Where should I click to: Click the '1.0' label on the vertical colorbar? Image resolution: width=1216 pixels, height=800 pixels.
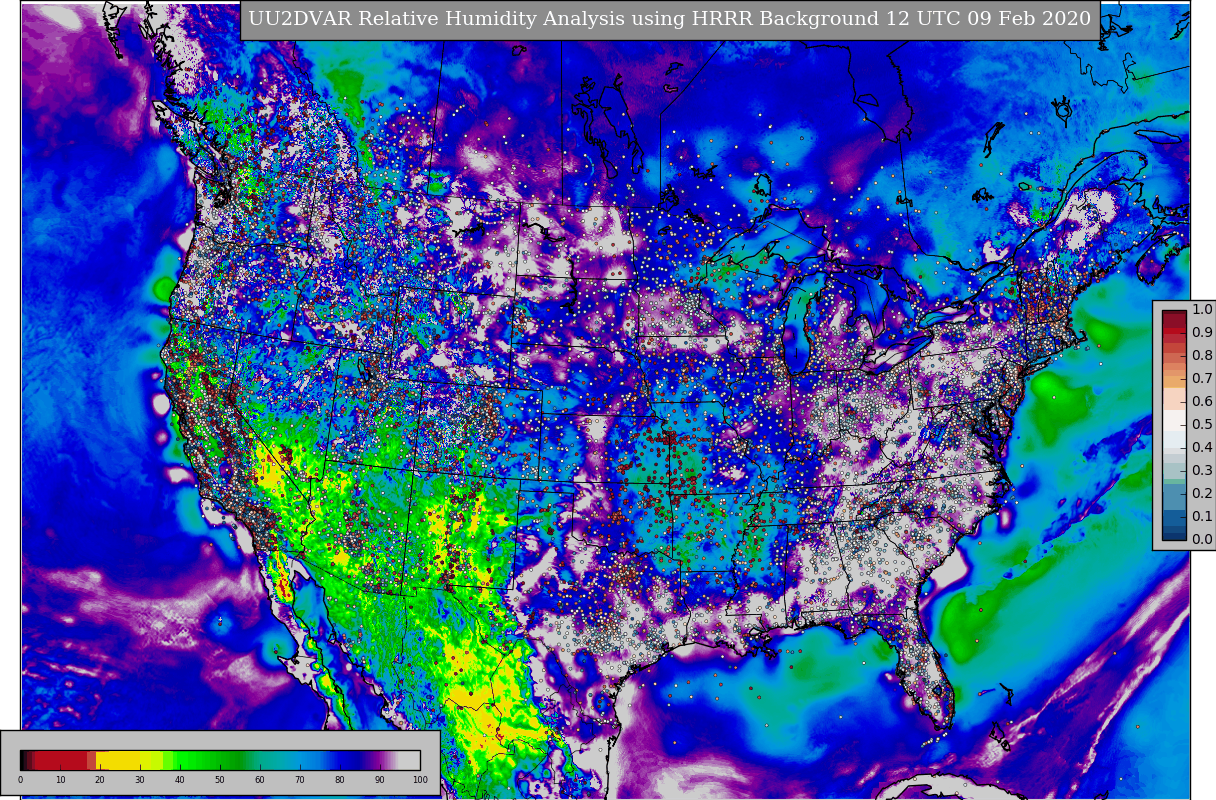coord(1202,310)
